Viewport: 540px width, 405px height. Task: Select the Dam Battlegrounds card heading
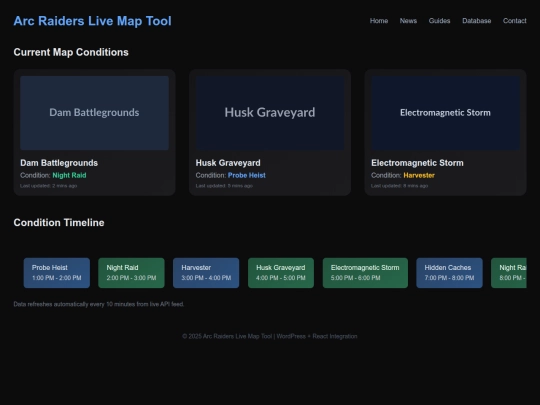[59, 163]
